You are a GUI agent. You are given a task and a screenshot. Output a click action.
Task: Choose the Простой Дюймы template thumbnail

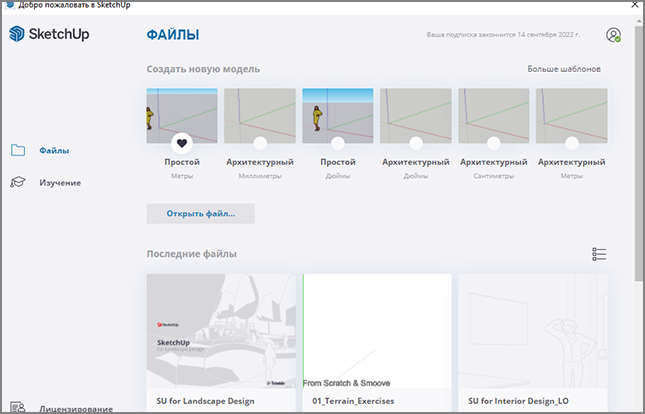click(x=338, y=116)
